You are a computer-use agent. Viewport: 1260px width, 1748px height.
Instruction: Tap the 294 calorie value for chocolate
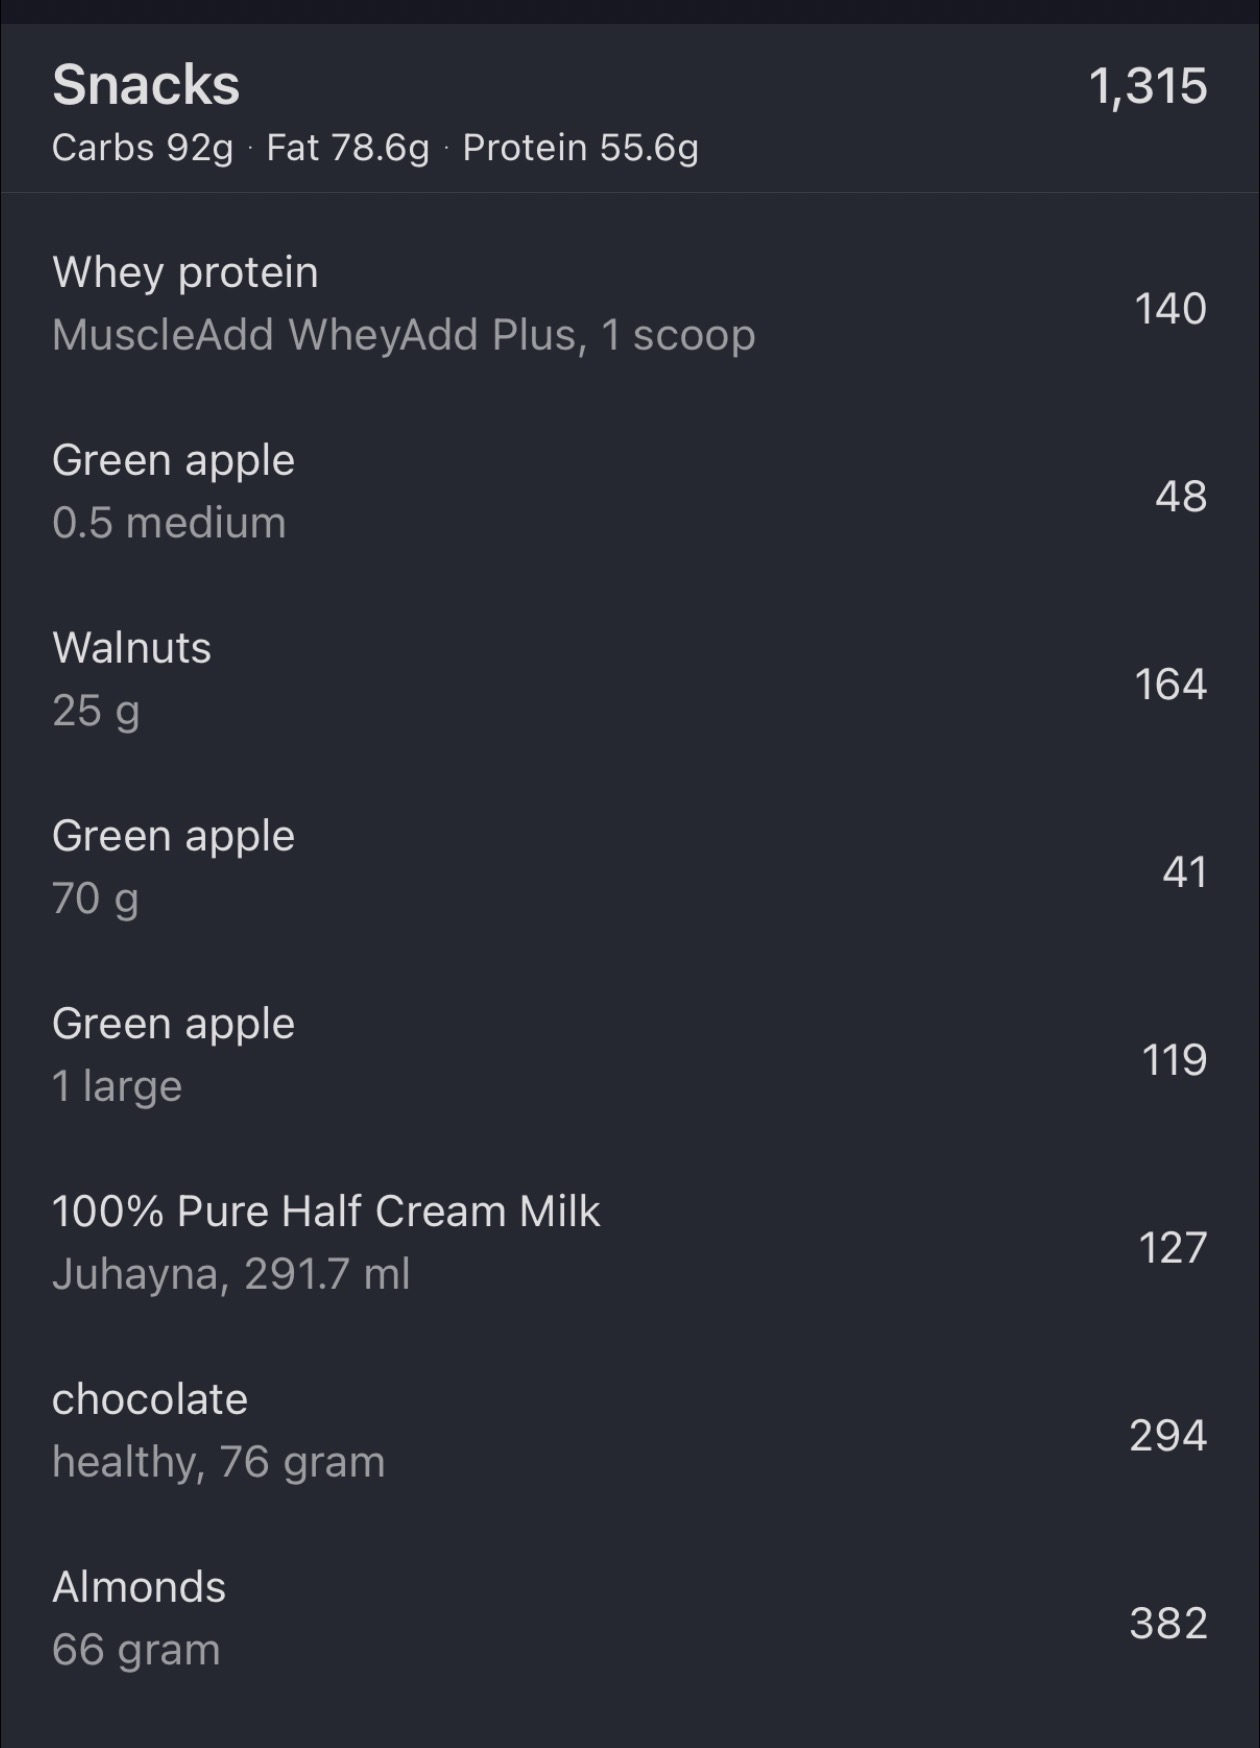[1168, 1436]
